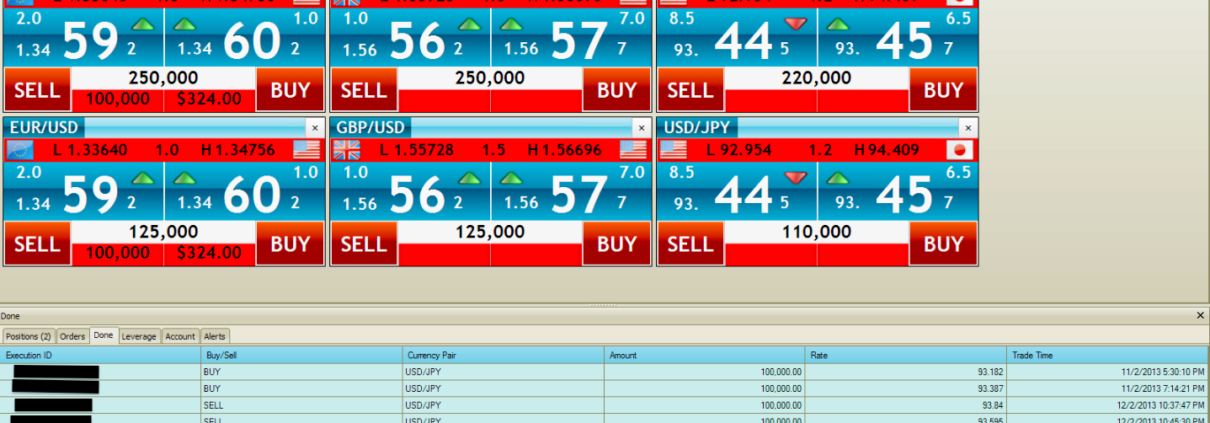This screenshot has width=1210, height=423.
Task: Click the EU flag icon in the EUR/USD tile header
Action: (20, 150)
